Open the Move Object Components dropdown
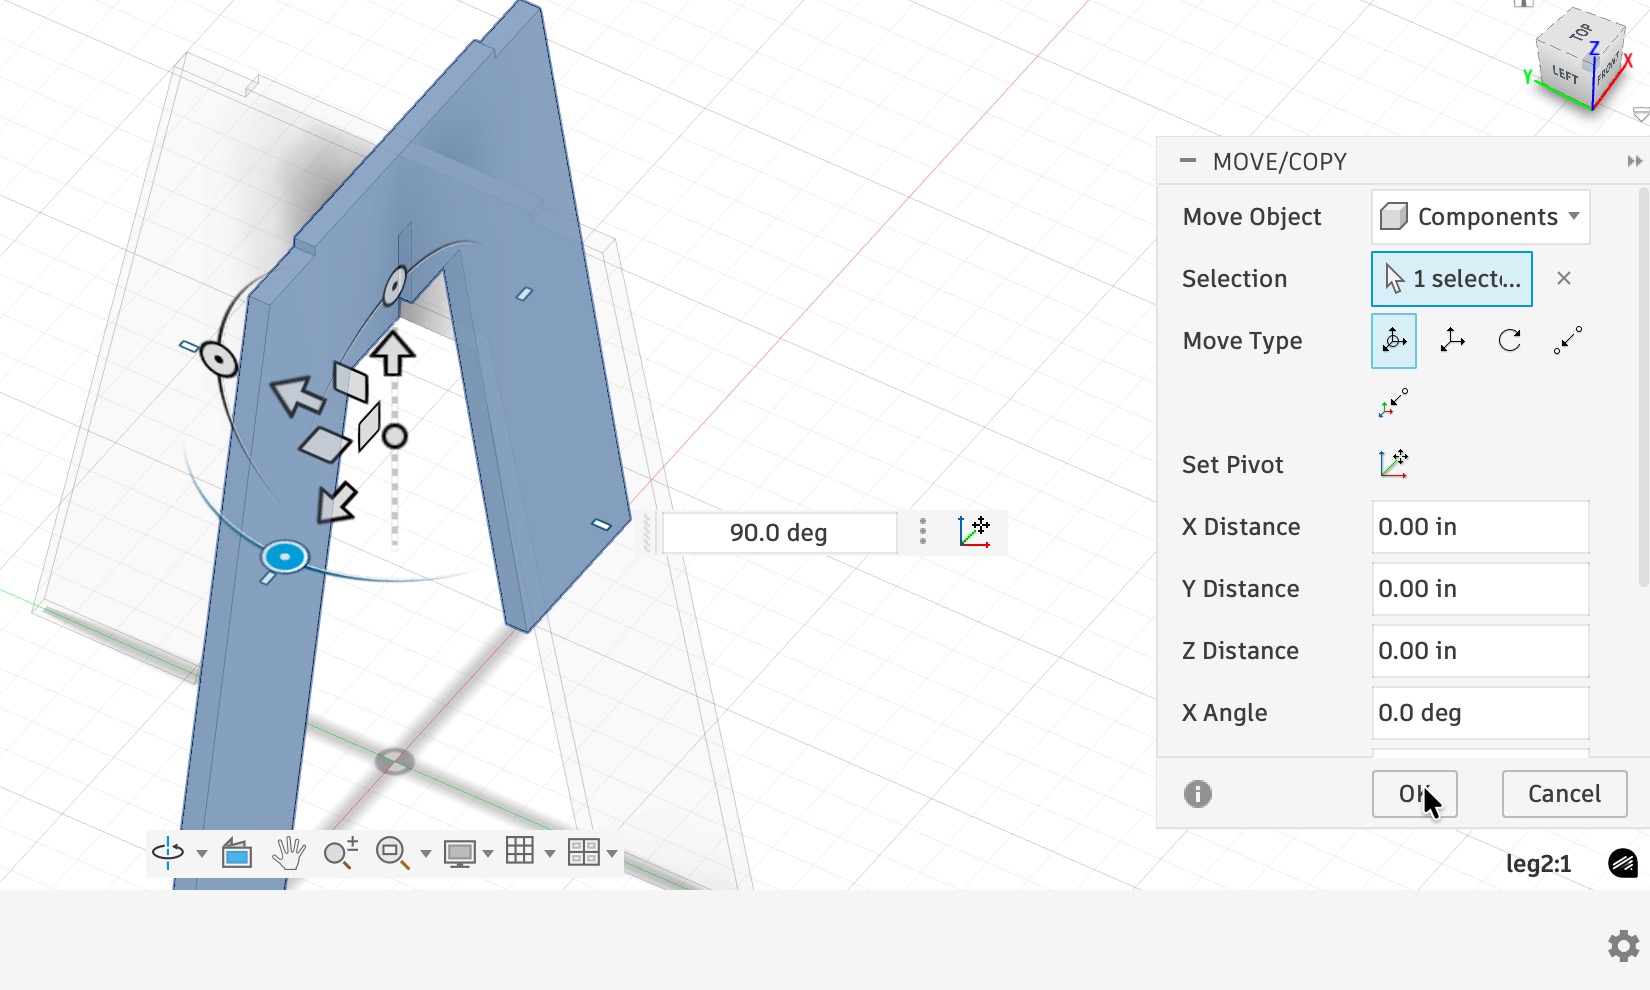1650x990 pixels. (1480, 217)
